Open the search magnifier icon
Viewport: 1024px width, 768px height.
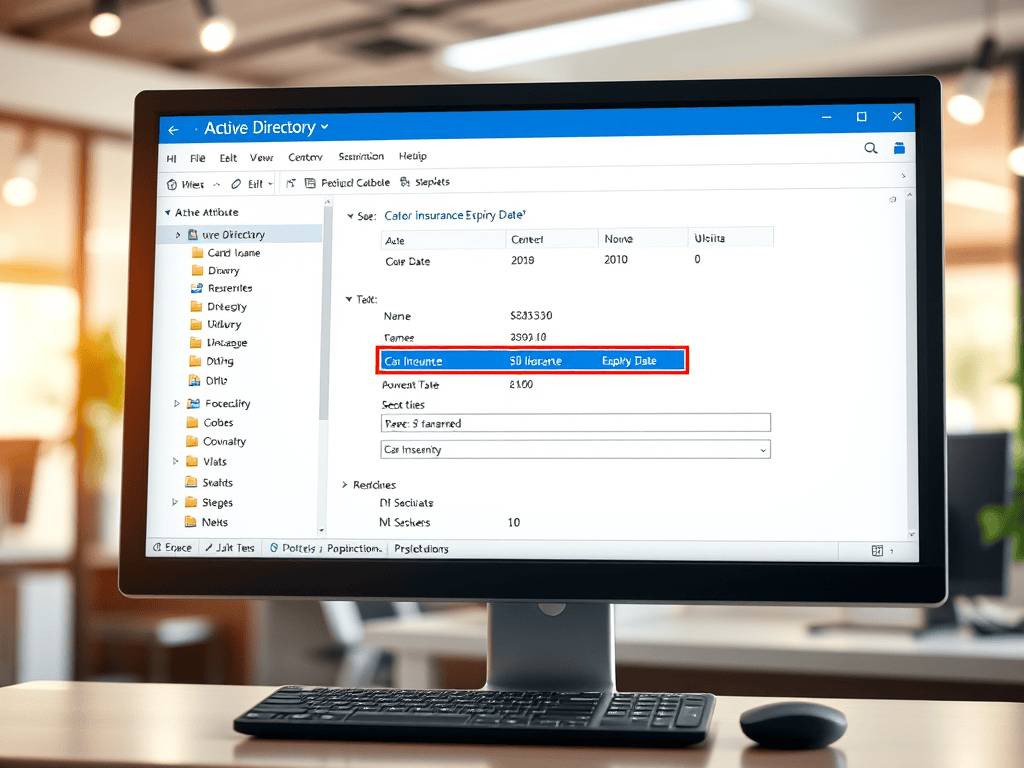[x=871, y=148]
